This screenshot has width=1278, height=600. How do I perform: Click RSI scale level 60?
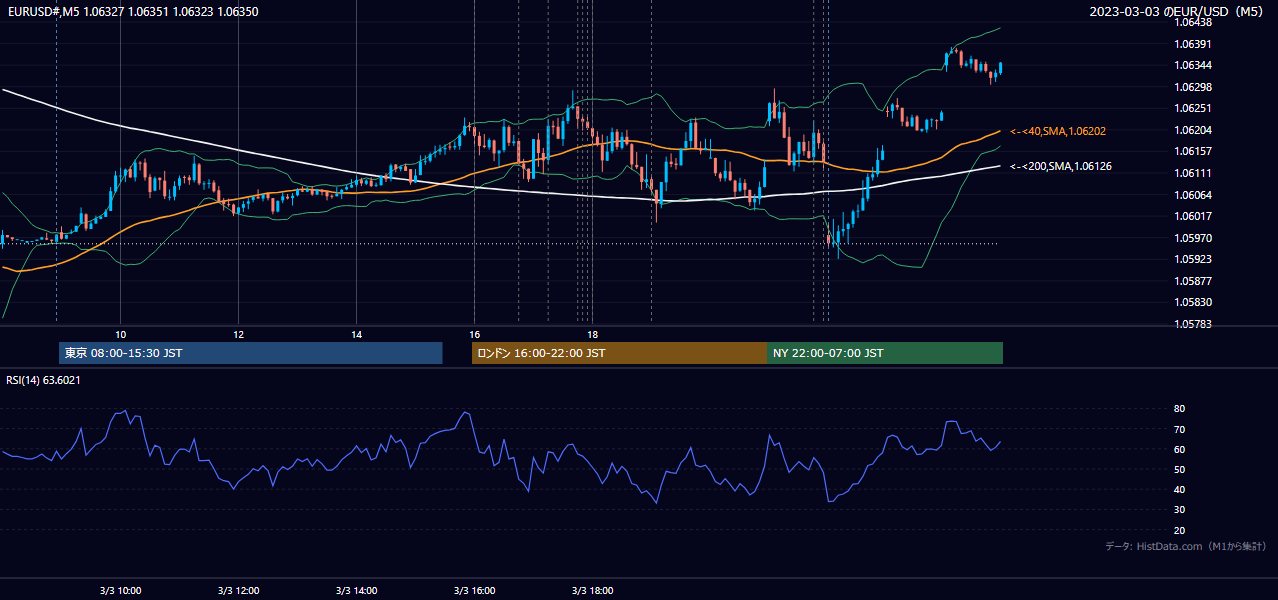[1179, 449]
